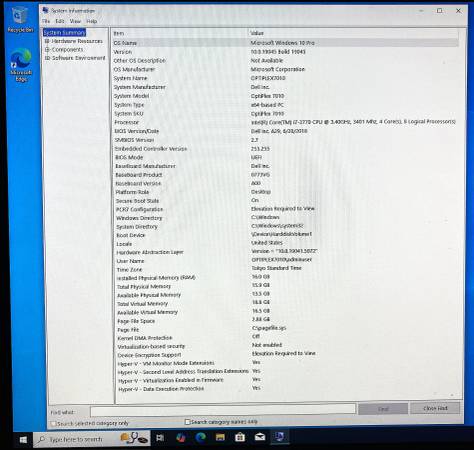Select System Information taskbar icon
This screenshot has height=450, width=474.
[x=279, y=436]
